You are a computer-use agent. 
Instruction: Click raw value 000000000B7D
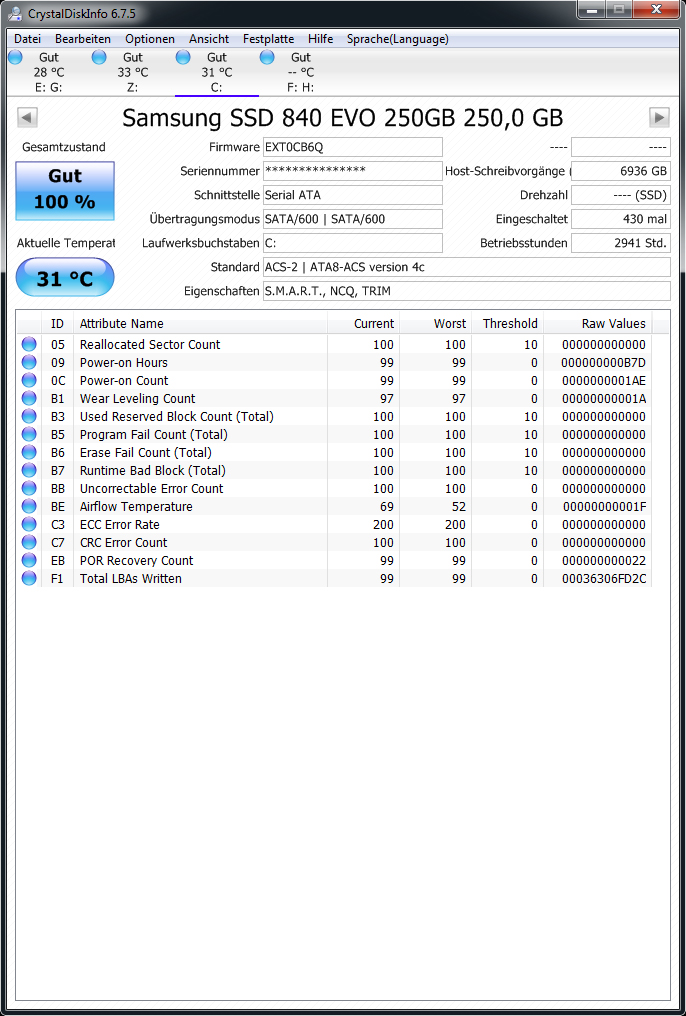pyautogui.click(x=604, y=362)
